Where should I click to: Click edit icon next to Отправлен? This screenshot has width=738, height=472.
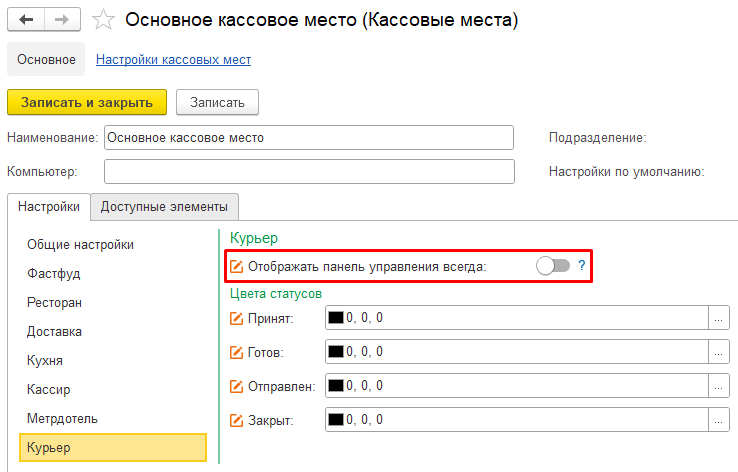(x=236, y=386)
